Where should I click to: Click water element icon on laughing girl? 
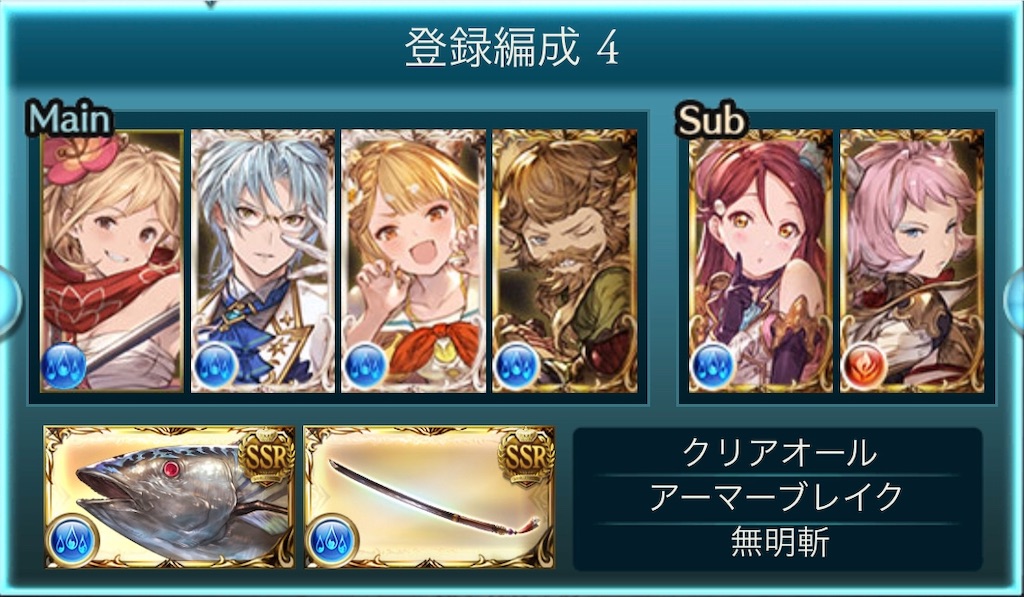pyautogui.click(x=365, y=366)
